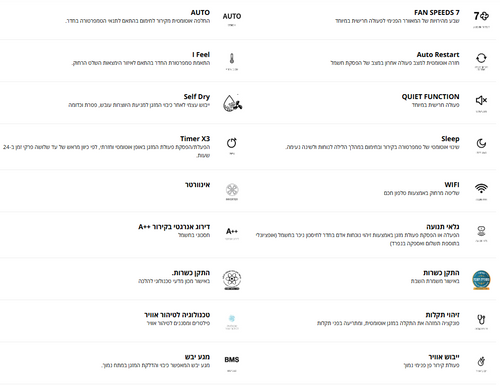Click the inverter snowflake icon
Image resolution: width=500 pixels, height=386 pixels.
point(232,189)
